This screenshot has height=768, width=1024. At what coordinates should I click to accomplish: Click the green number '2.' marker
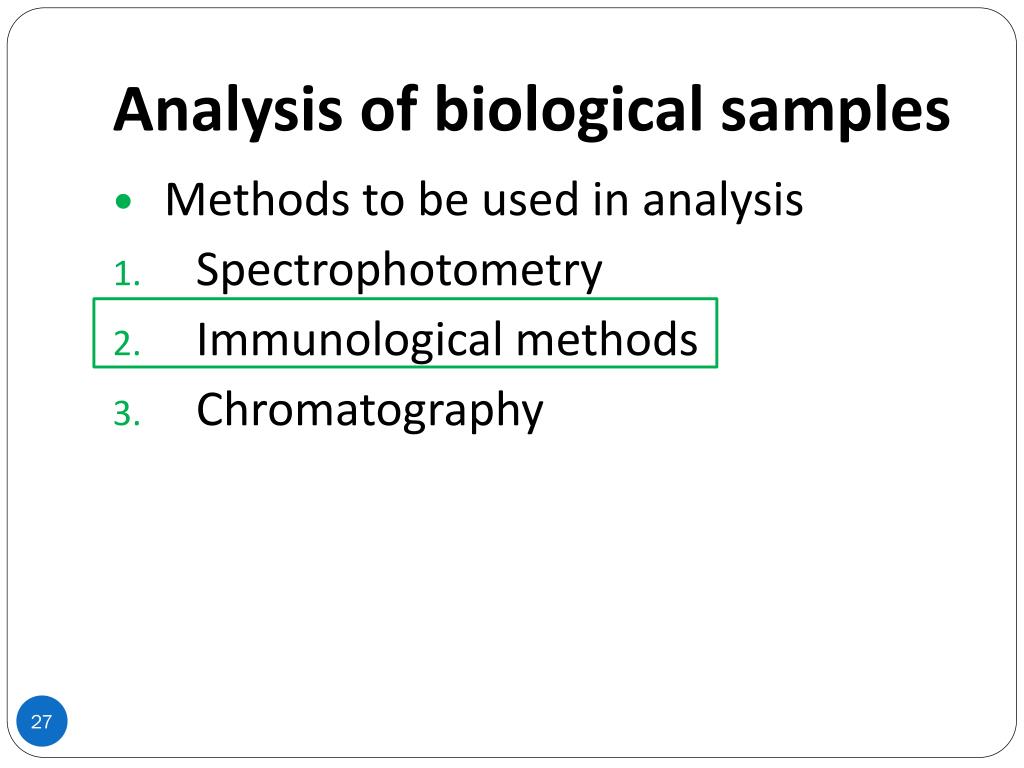127,344
